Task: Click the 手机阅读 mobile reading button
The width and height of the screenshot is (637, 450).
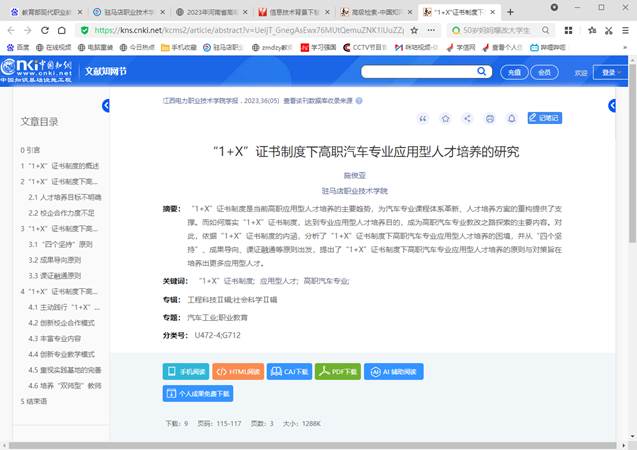Action: pyautogui.click(x=186, y=372)
